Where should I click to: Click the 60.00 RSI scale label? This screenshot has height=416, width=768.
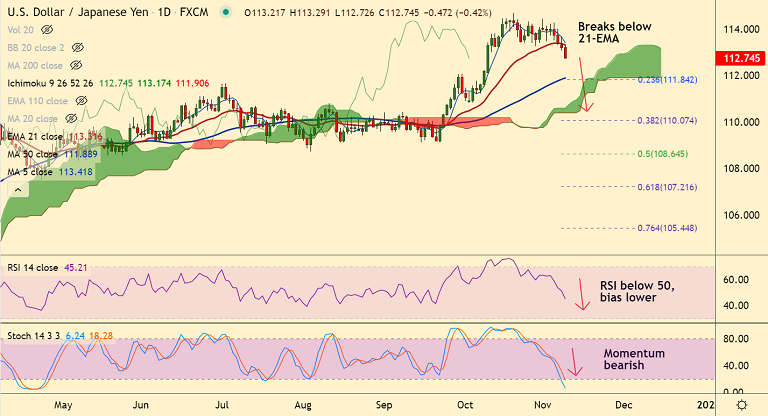[x=736, y=280]
